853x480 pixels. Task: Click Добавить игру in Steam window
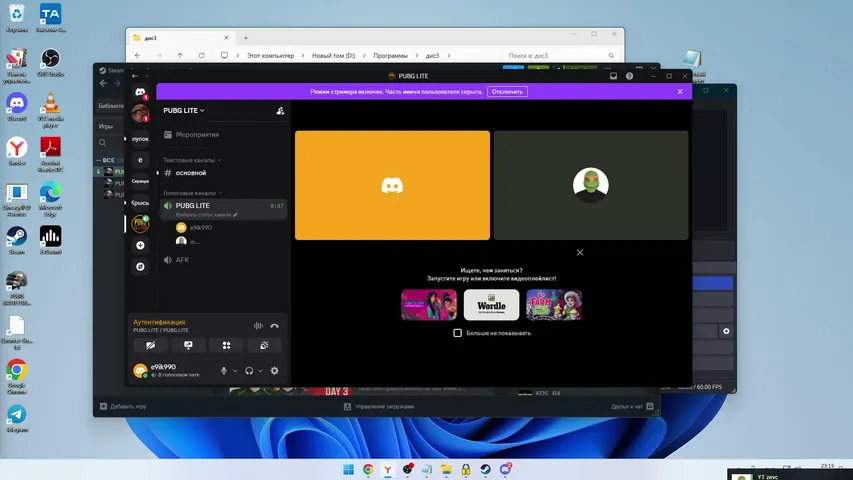[123, 407]
